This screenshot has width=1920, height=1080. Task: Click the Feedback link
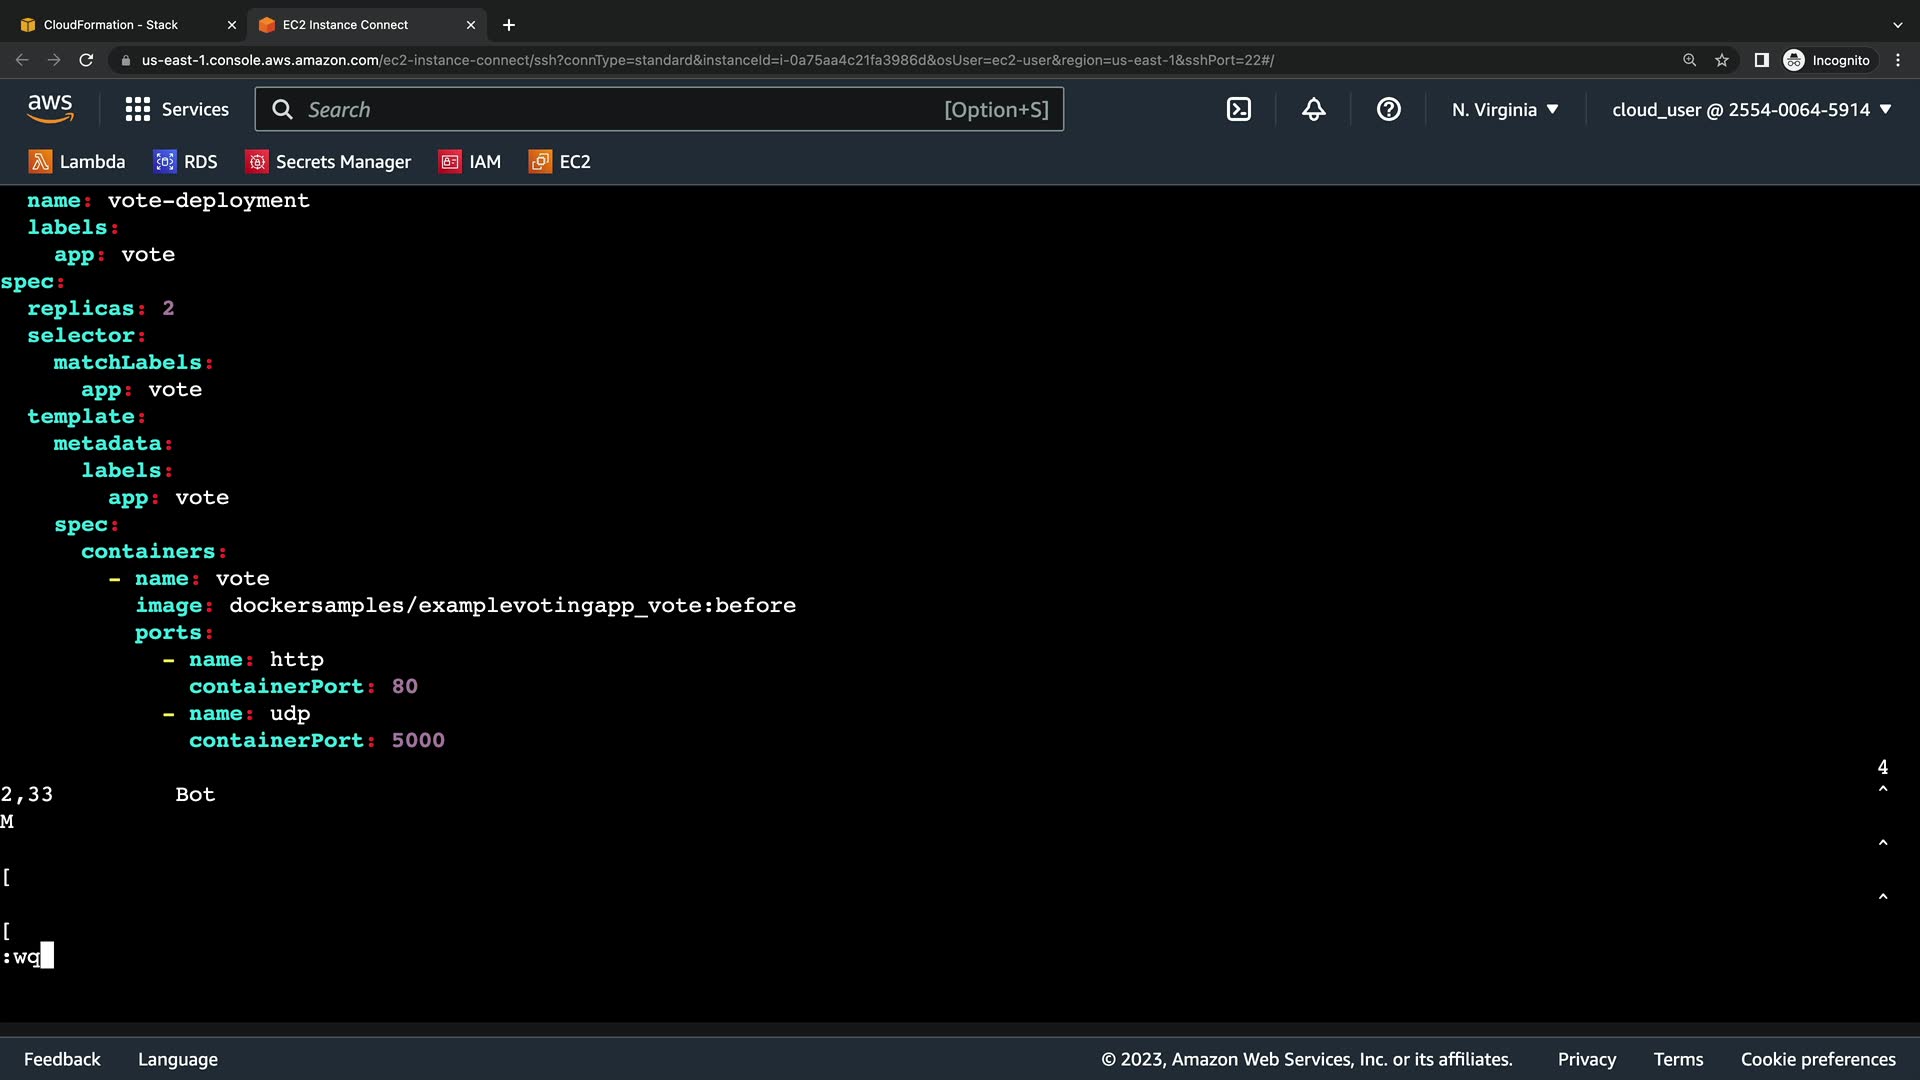[62, 1059]
